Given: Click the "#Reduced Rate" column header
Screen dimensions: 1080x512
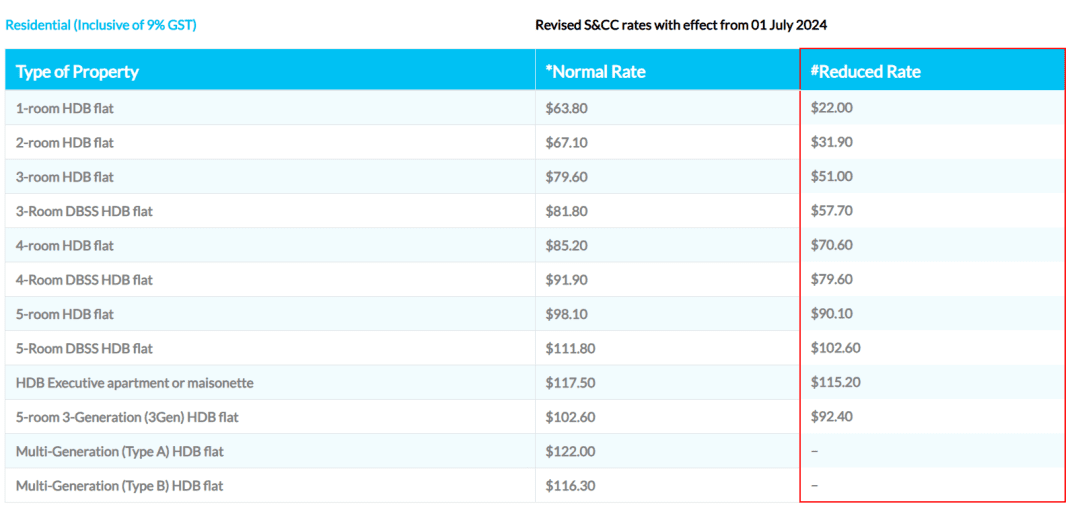Looking at the screenshot, I should 866,72.
